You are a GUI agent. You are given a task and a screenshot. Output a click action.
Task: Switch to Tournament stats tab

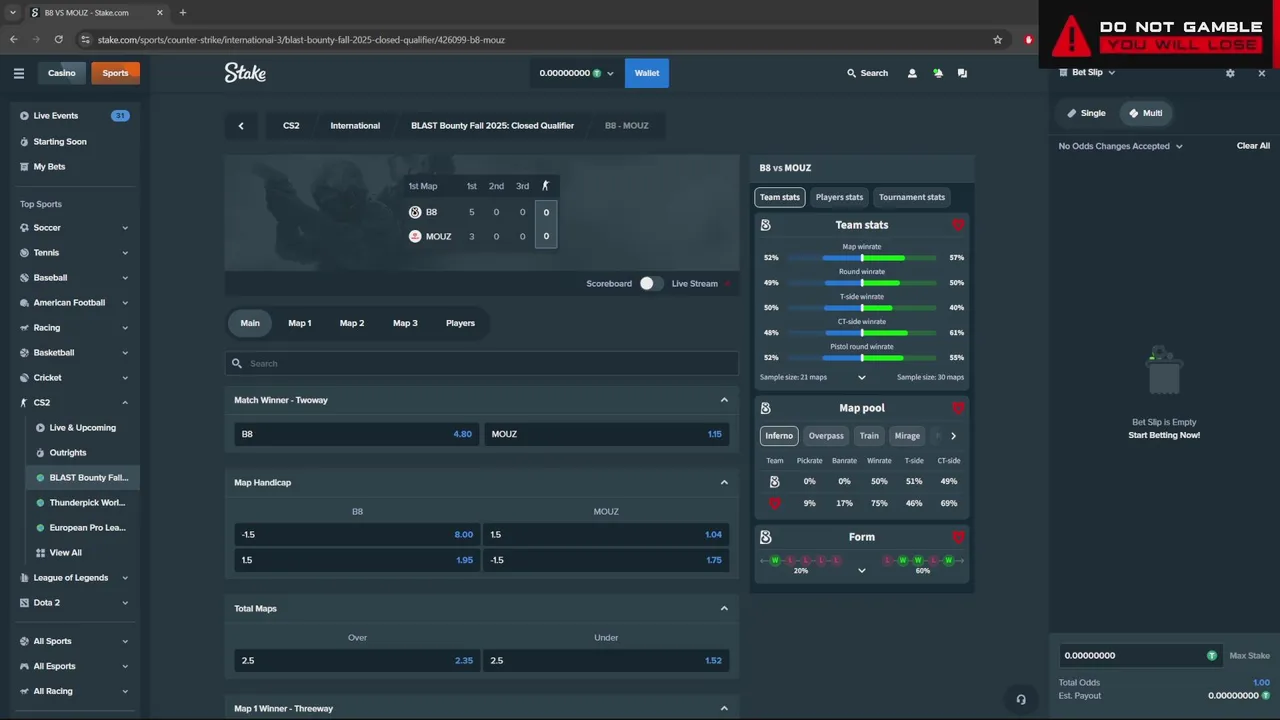coord(912,197)
